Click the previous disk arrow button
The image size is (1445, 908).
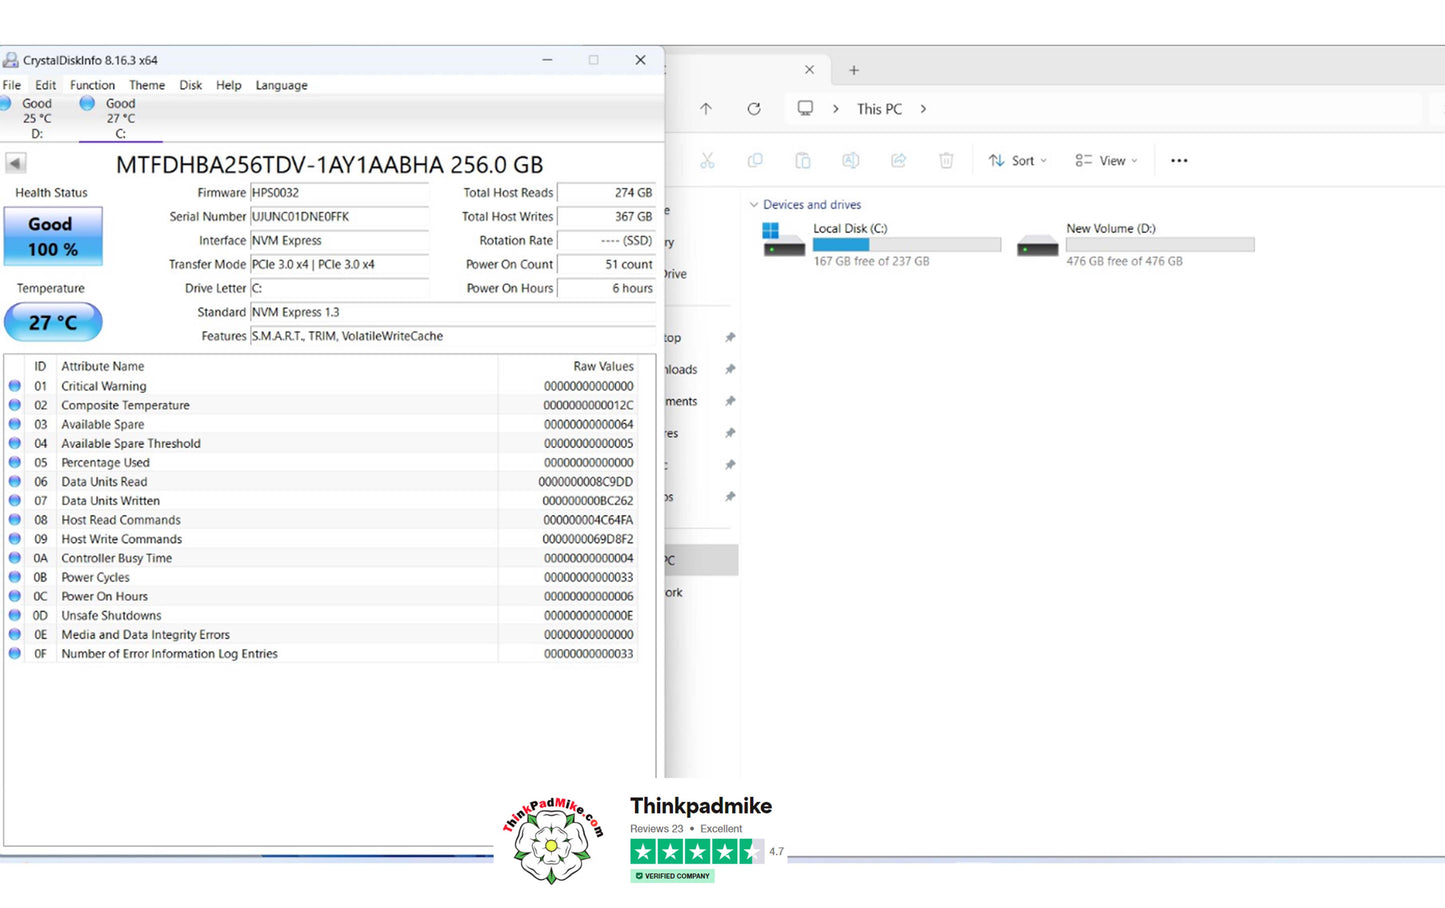point(16,163)
